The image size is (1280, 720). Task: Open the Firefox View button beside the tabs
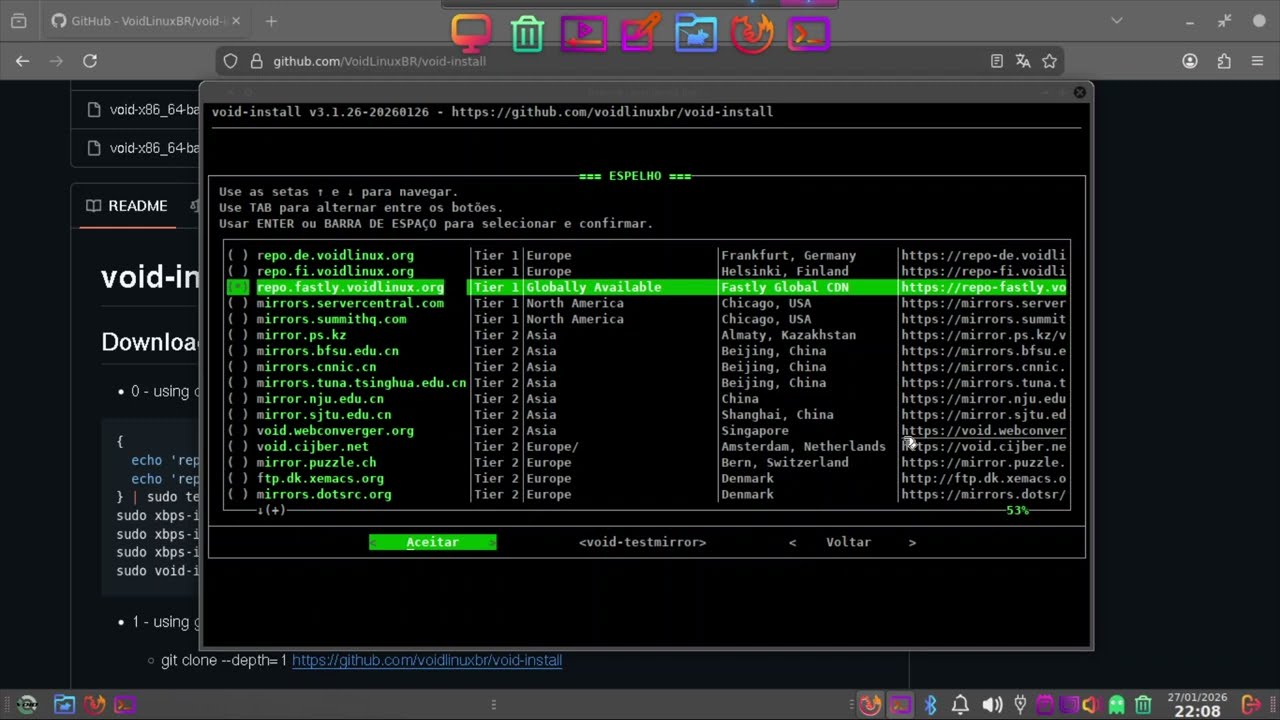pyautogui.click(x=19, y=21)
